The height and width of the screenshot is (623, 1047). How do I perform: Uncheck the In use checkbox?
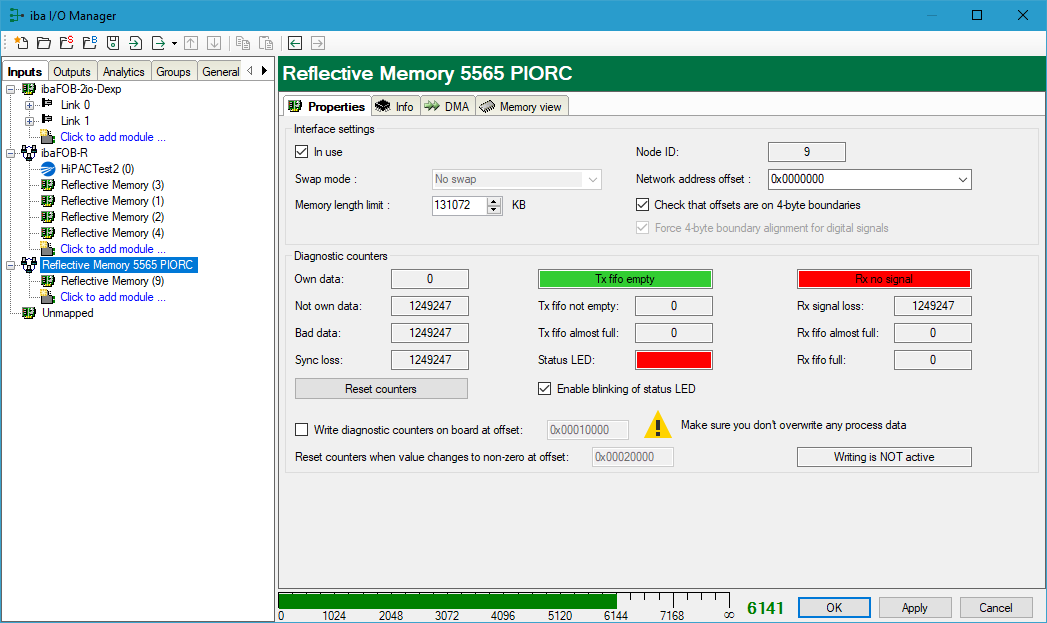coord(302,152)
